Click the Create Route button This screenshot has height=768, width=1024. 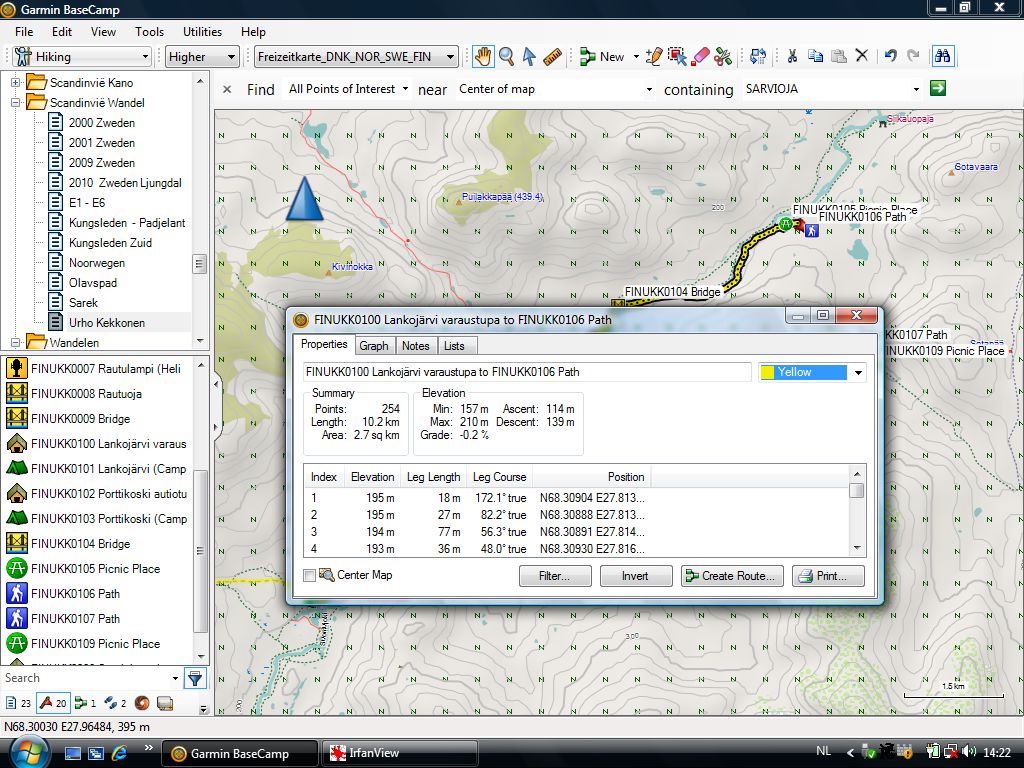pyautogui.click(x=731, y=576)
